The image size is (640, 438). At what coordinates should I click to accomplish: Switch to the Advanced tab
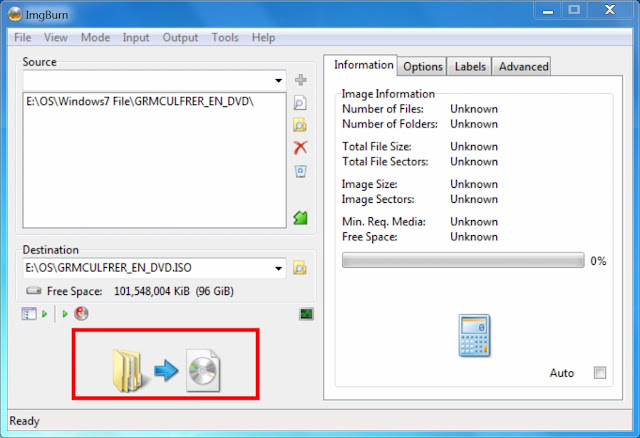click(522, 67)
